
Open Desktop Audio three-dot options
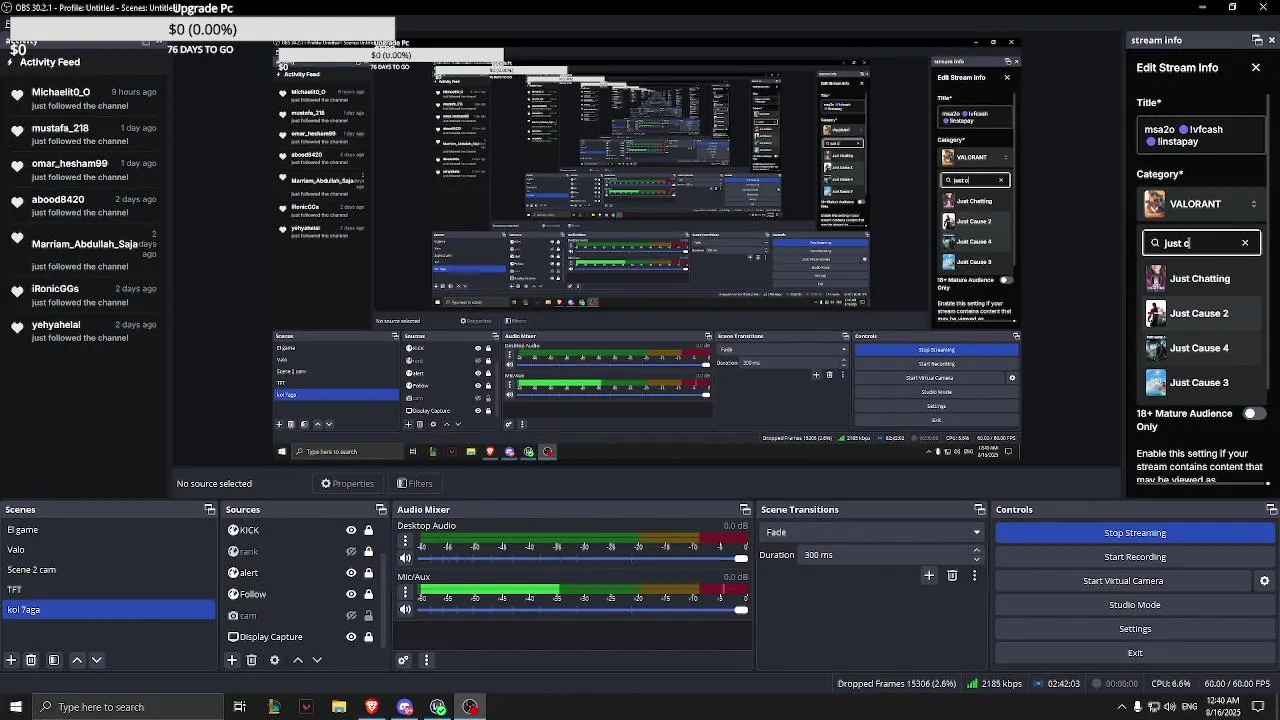405,541
